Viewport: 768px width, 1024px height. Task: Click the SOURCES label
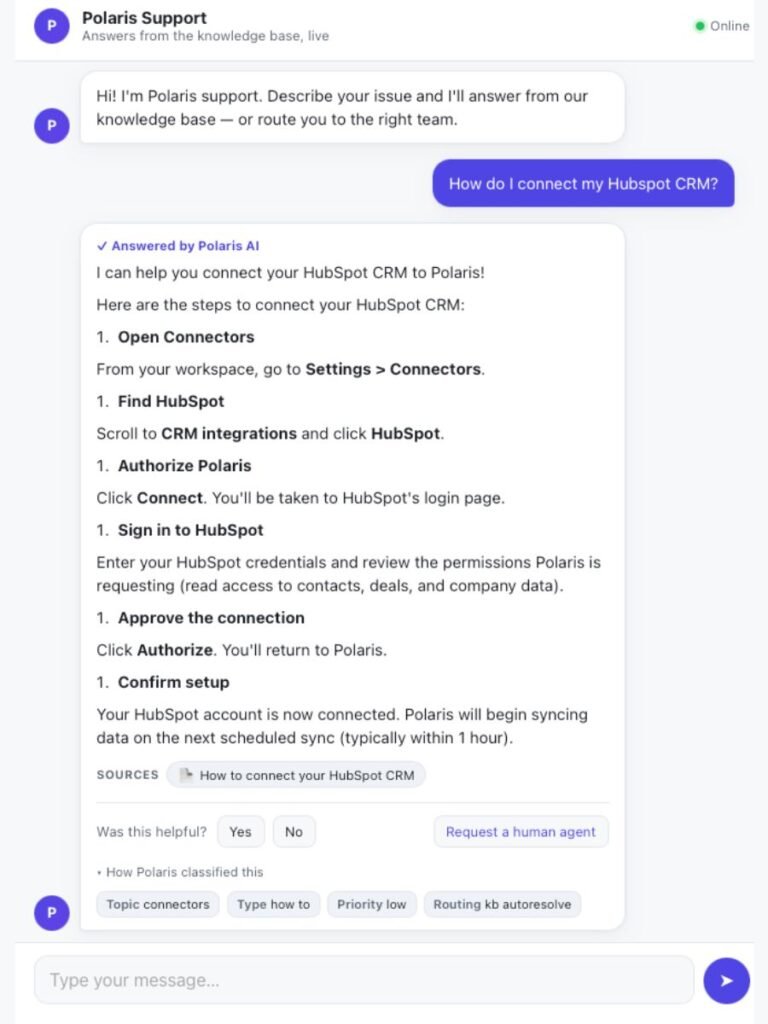click(x=127, y=775)
